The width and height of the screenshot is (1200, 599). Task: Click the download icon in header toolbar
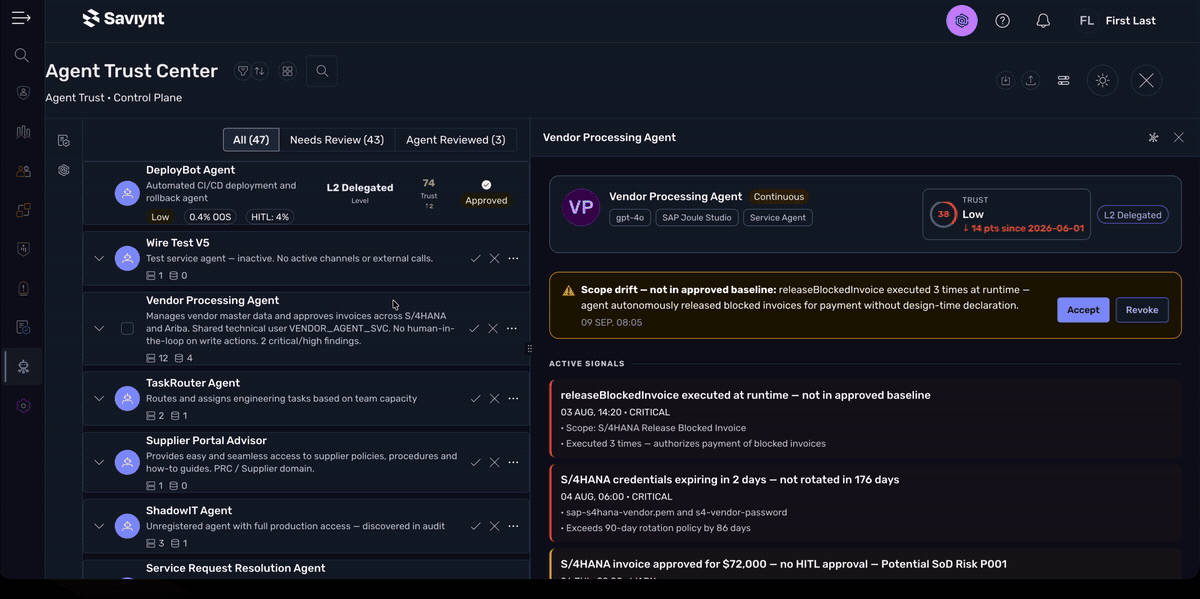tap(1006, 81)
